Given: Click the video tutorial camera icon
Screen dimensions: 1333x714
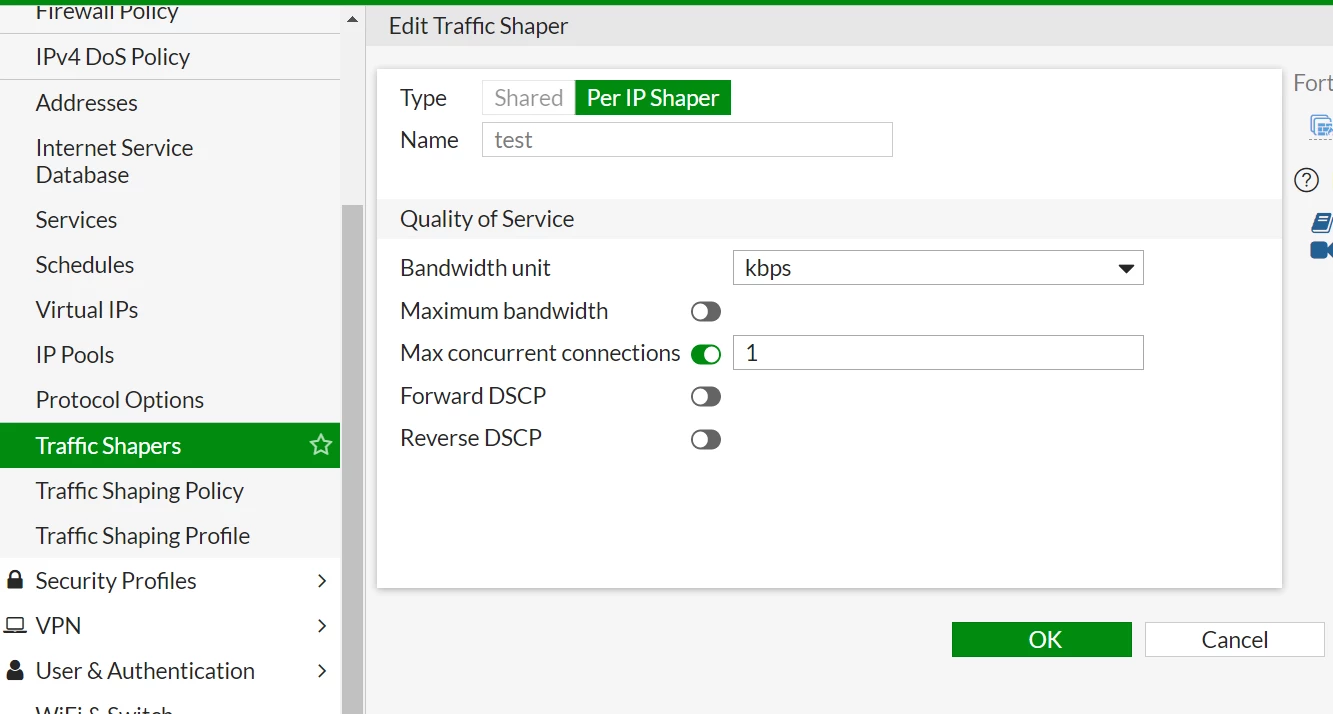Looking at the screenshot, I should (1322, 249).
